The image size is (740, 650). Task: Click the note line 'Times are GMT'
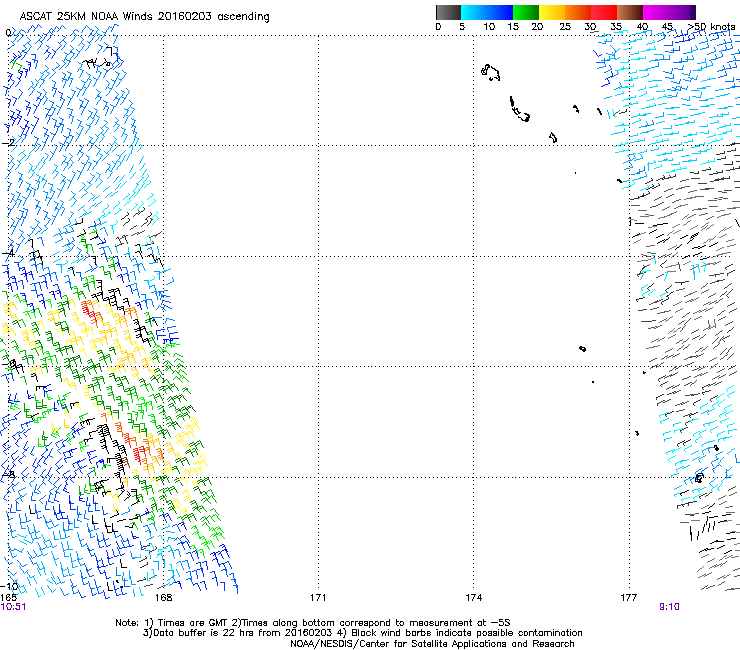pos(192,623)
